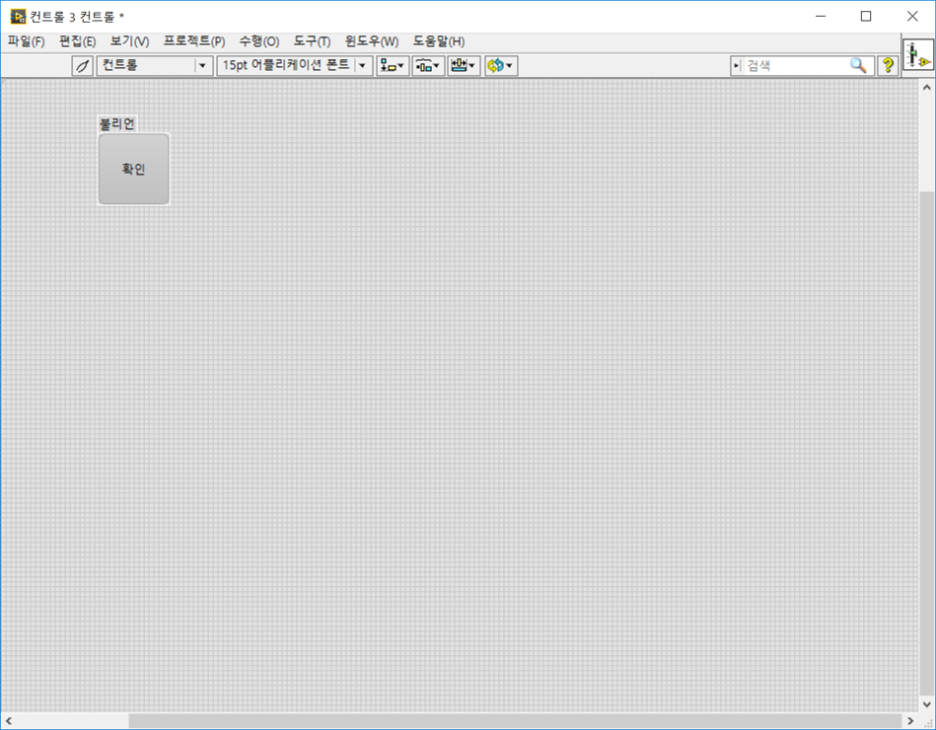Screen dimensions: 936x730
Task: Open the 프로젝트(P) menu
Action: pos(194,41)
